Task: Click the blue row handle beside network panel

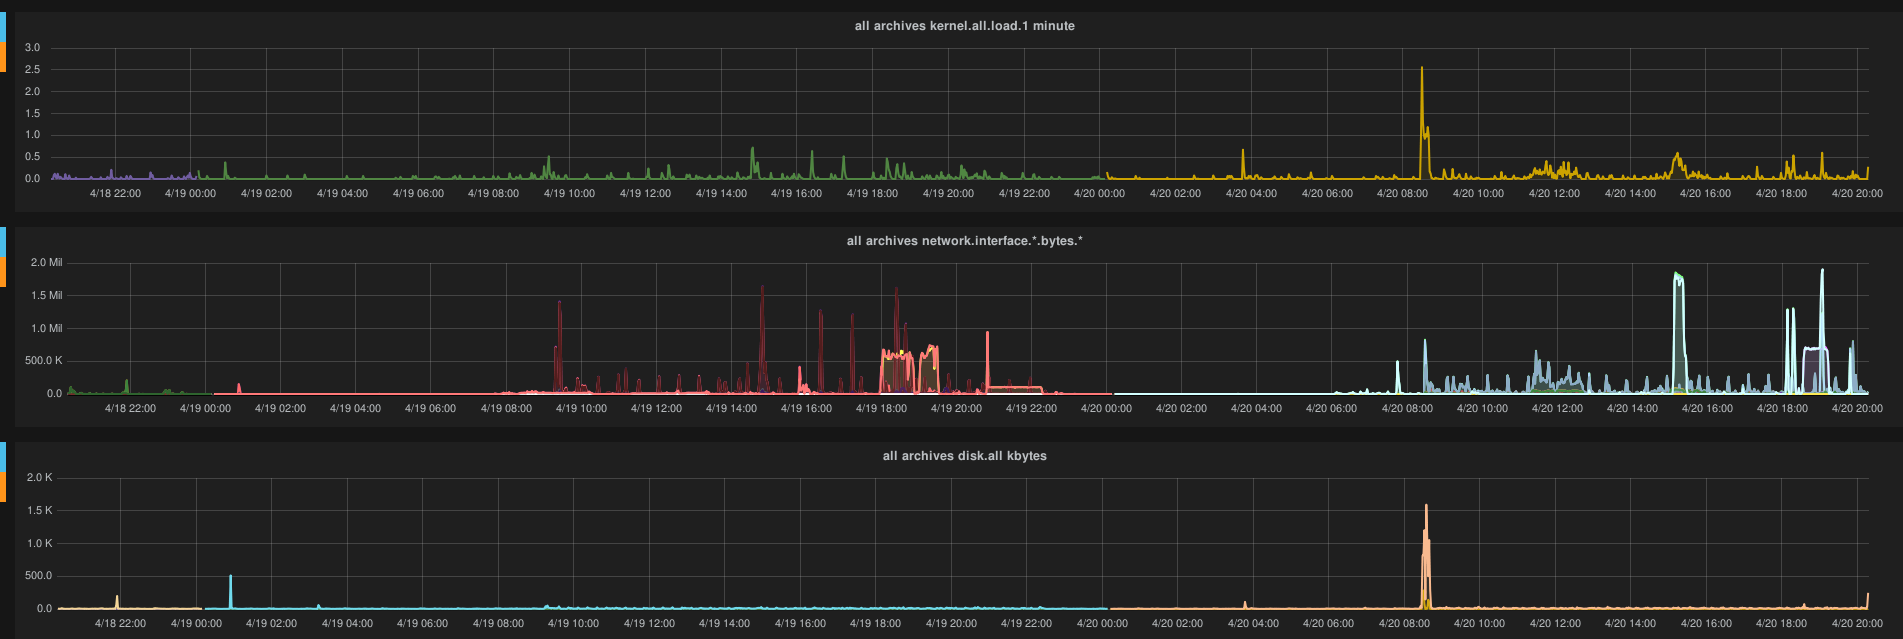Action: pos(3,242)
